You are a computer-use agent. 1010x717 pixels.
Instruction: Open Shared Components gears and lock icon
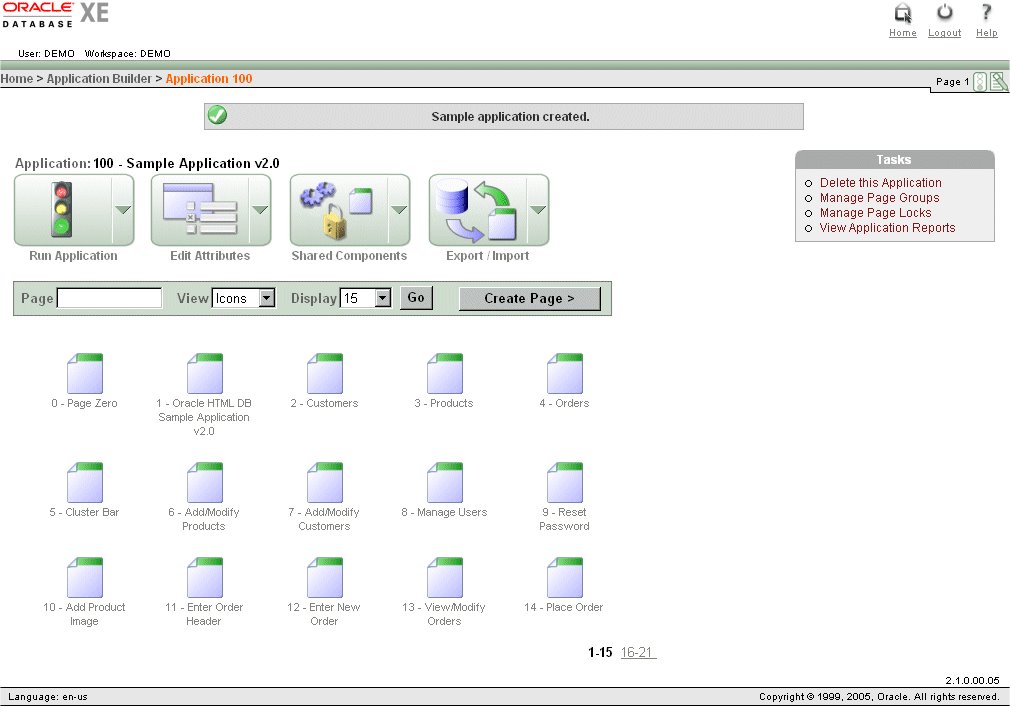337,209
